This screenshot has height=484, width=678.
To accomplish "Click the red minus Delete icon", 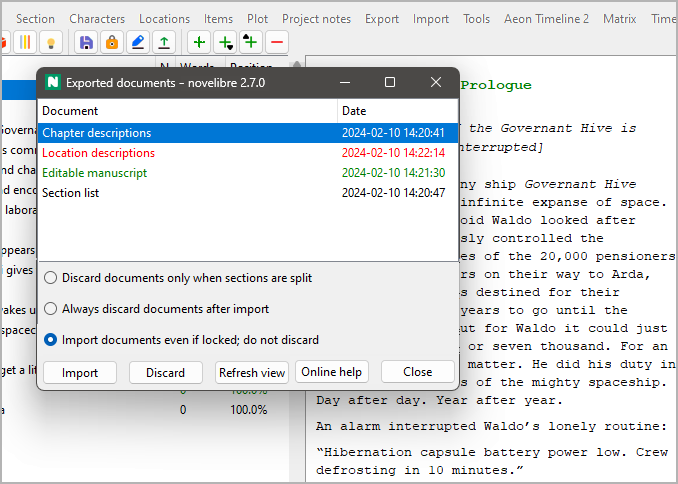I will (277, 42).
